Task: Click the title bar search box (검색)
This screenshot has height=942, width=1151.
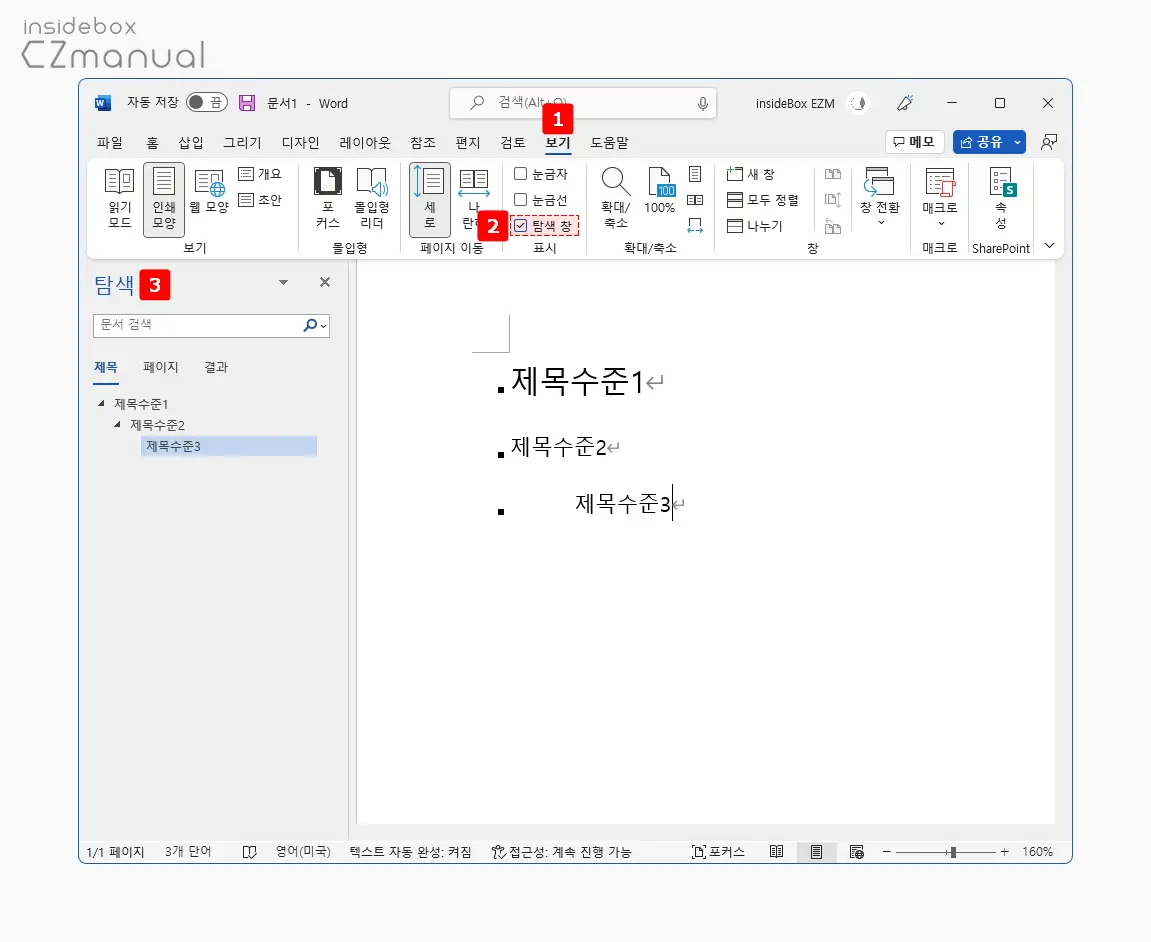Action: 583,104
